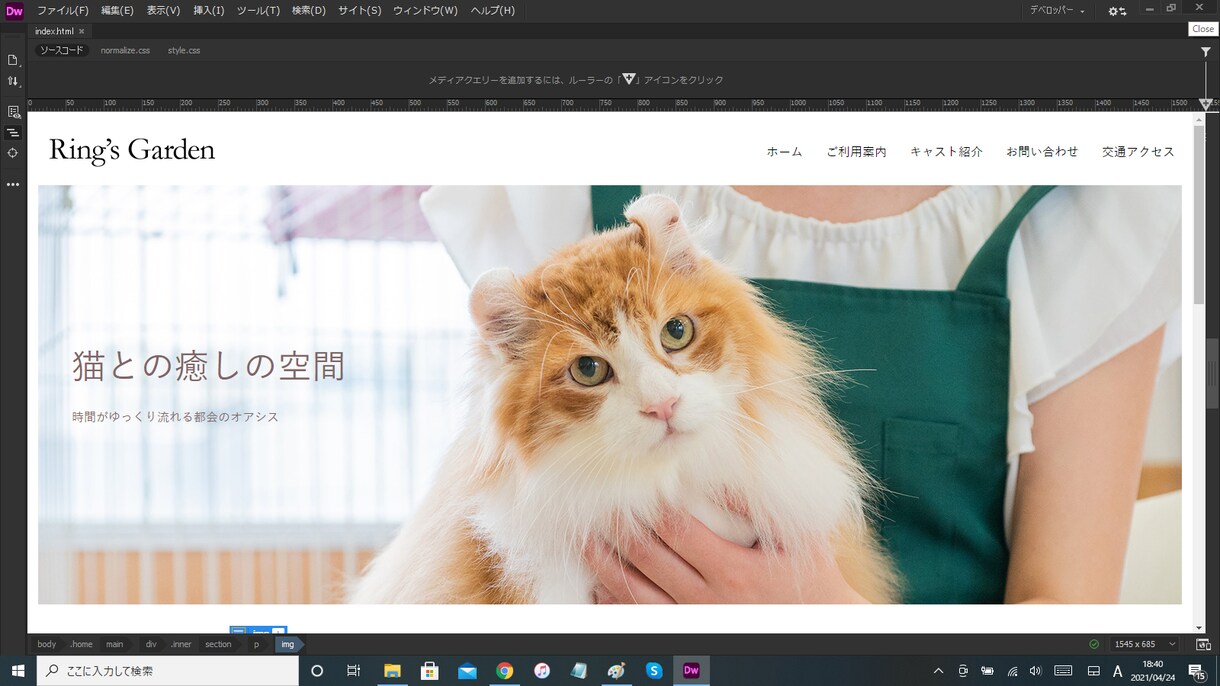Open the サイト(S) menu

(359, 10)
